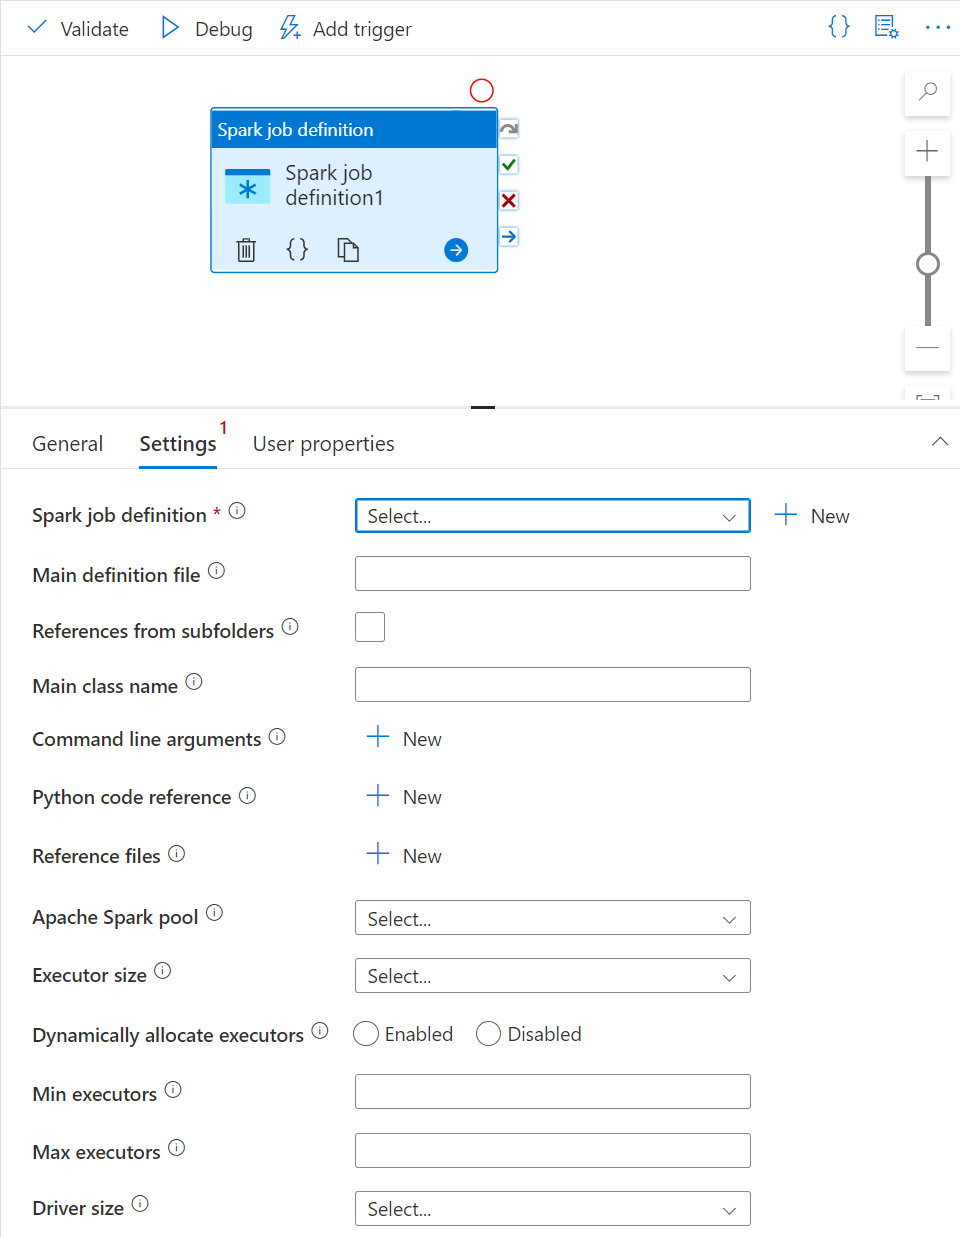Image resolution: width=960 pixels, height=1237 pixels.
Task: Delete the Spark job definition activity
Action: tap(246, 250)
